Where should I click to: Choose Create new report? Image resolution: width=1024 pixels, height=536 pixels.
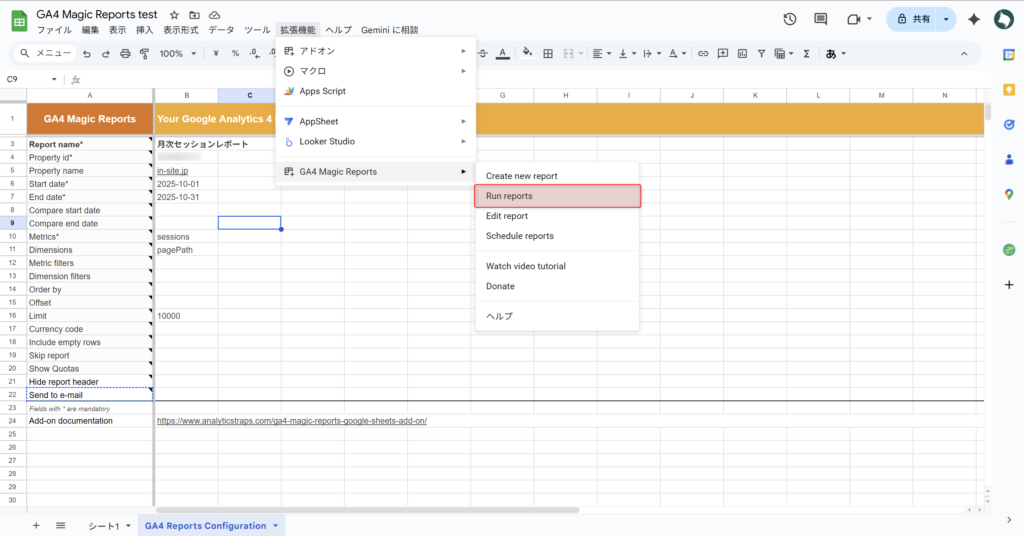coord(557,176)
